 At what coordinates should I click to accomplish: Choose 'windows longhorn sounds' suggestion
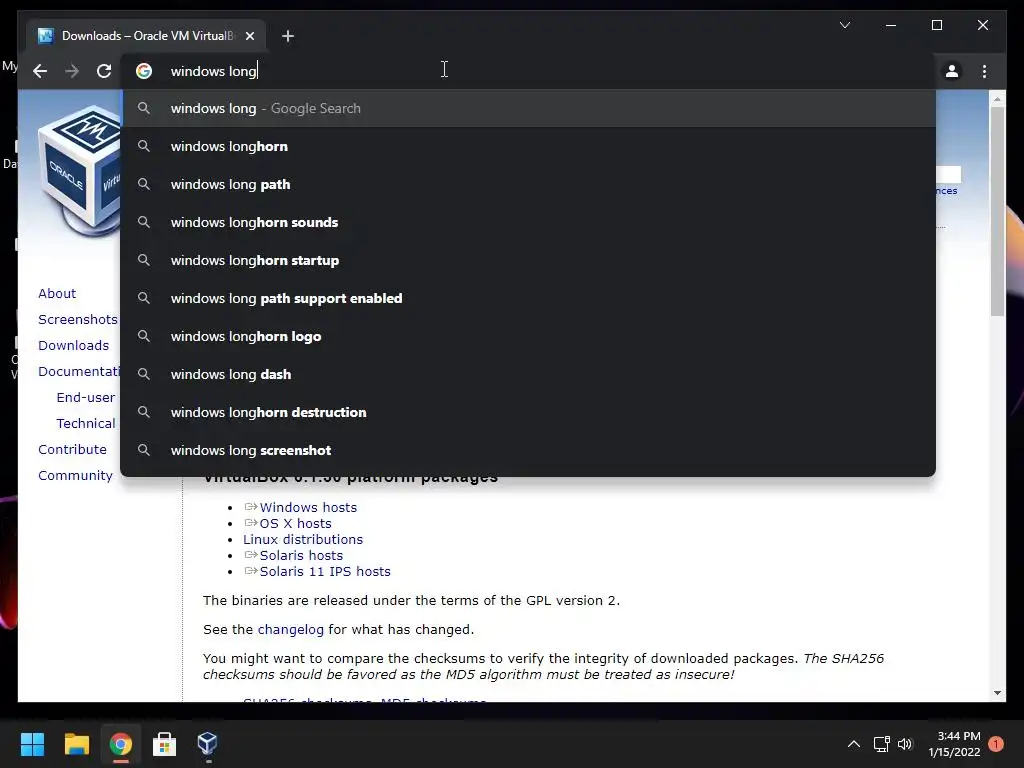click(528, 222)
